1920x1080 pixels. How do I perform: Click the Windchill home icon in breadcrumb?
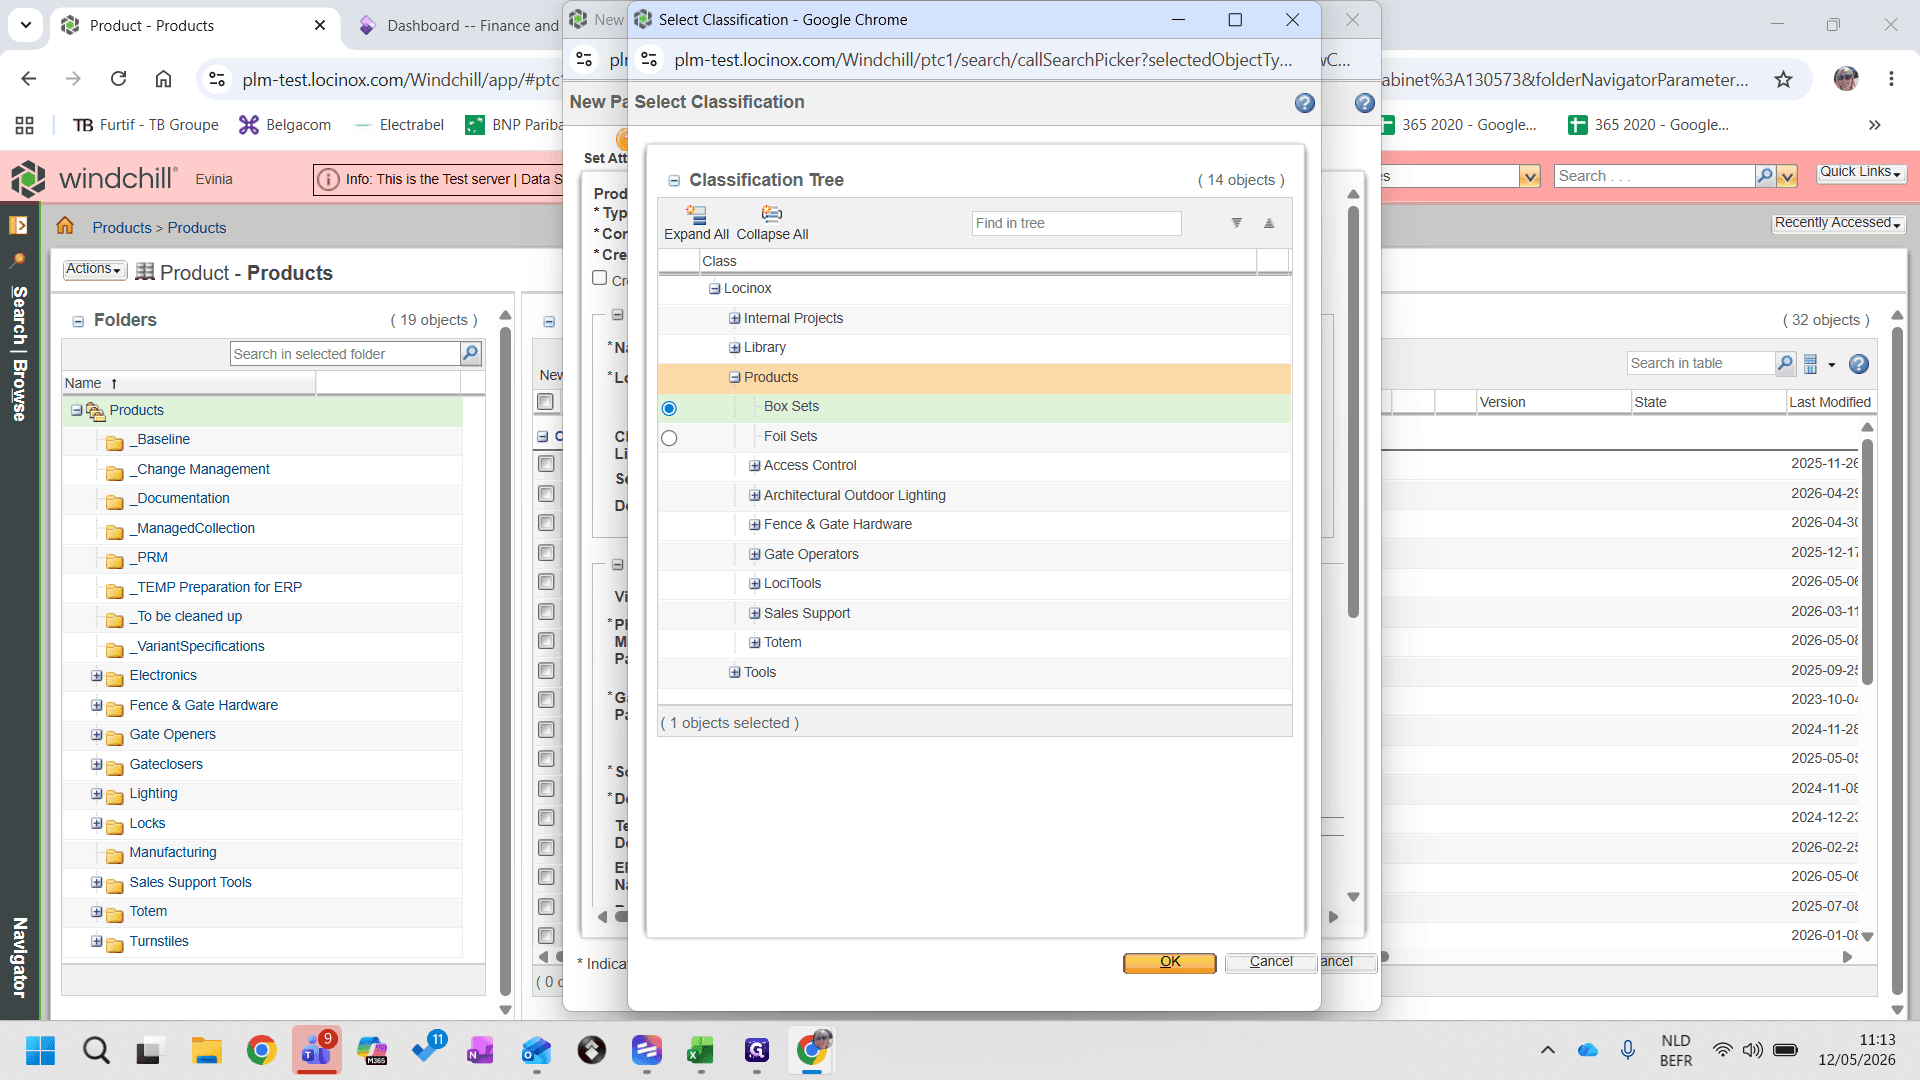click(x=65, y=226)
